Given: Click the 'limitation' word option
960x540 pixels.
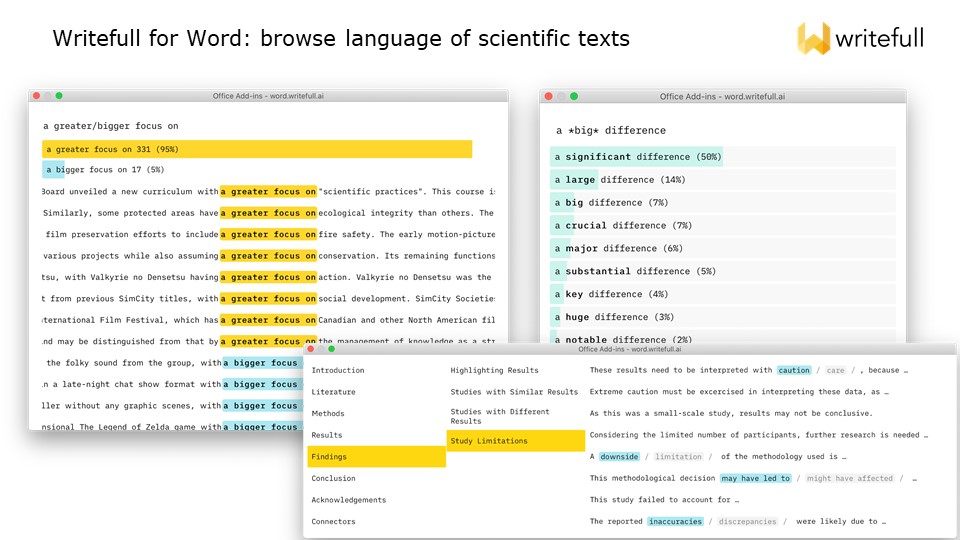Looking at the screenshot, I should [678, 457].
